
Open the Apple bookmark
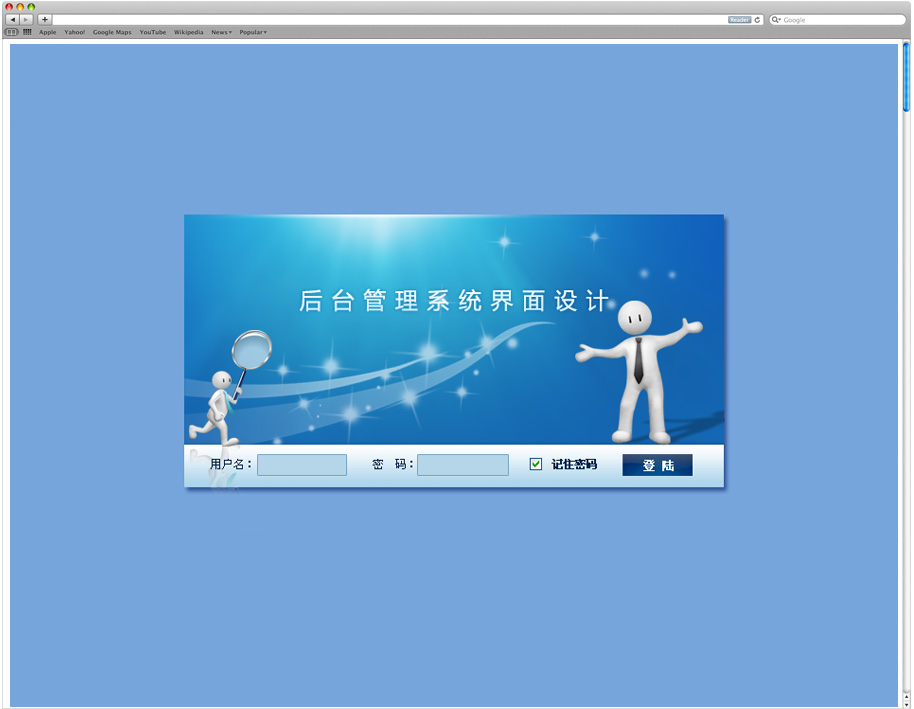click(x=48, y=32)
